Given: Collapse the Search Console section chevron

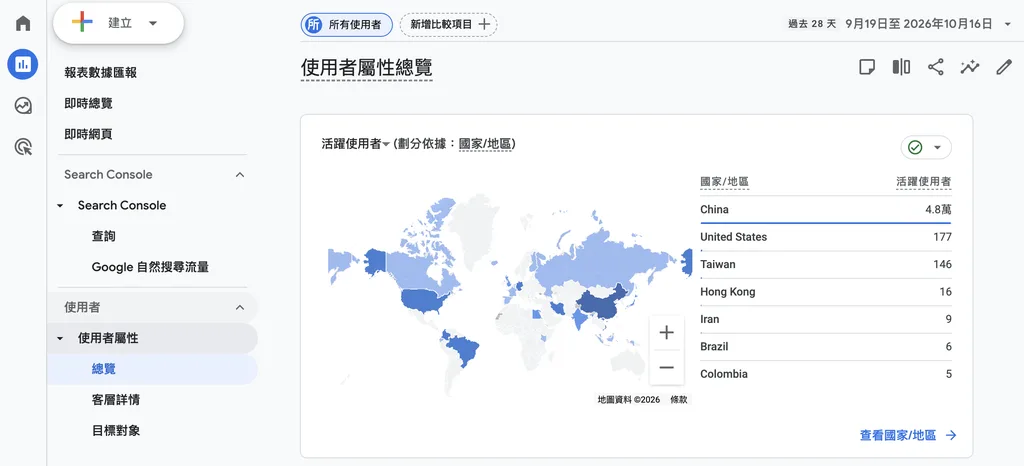Looking at the screenshot, I should (x=240, y=175).
